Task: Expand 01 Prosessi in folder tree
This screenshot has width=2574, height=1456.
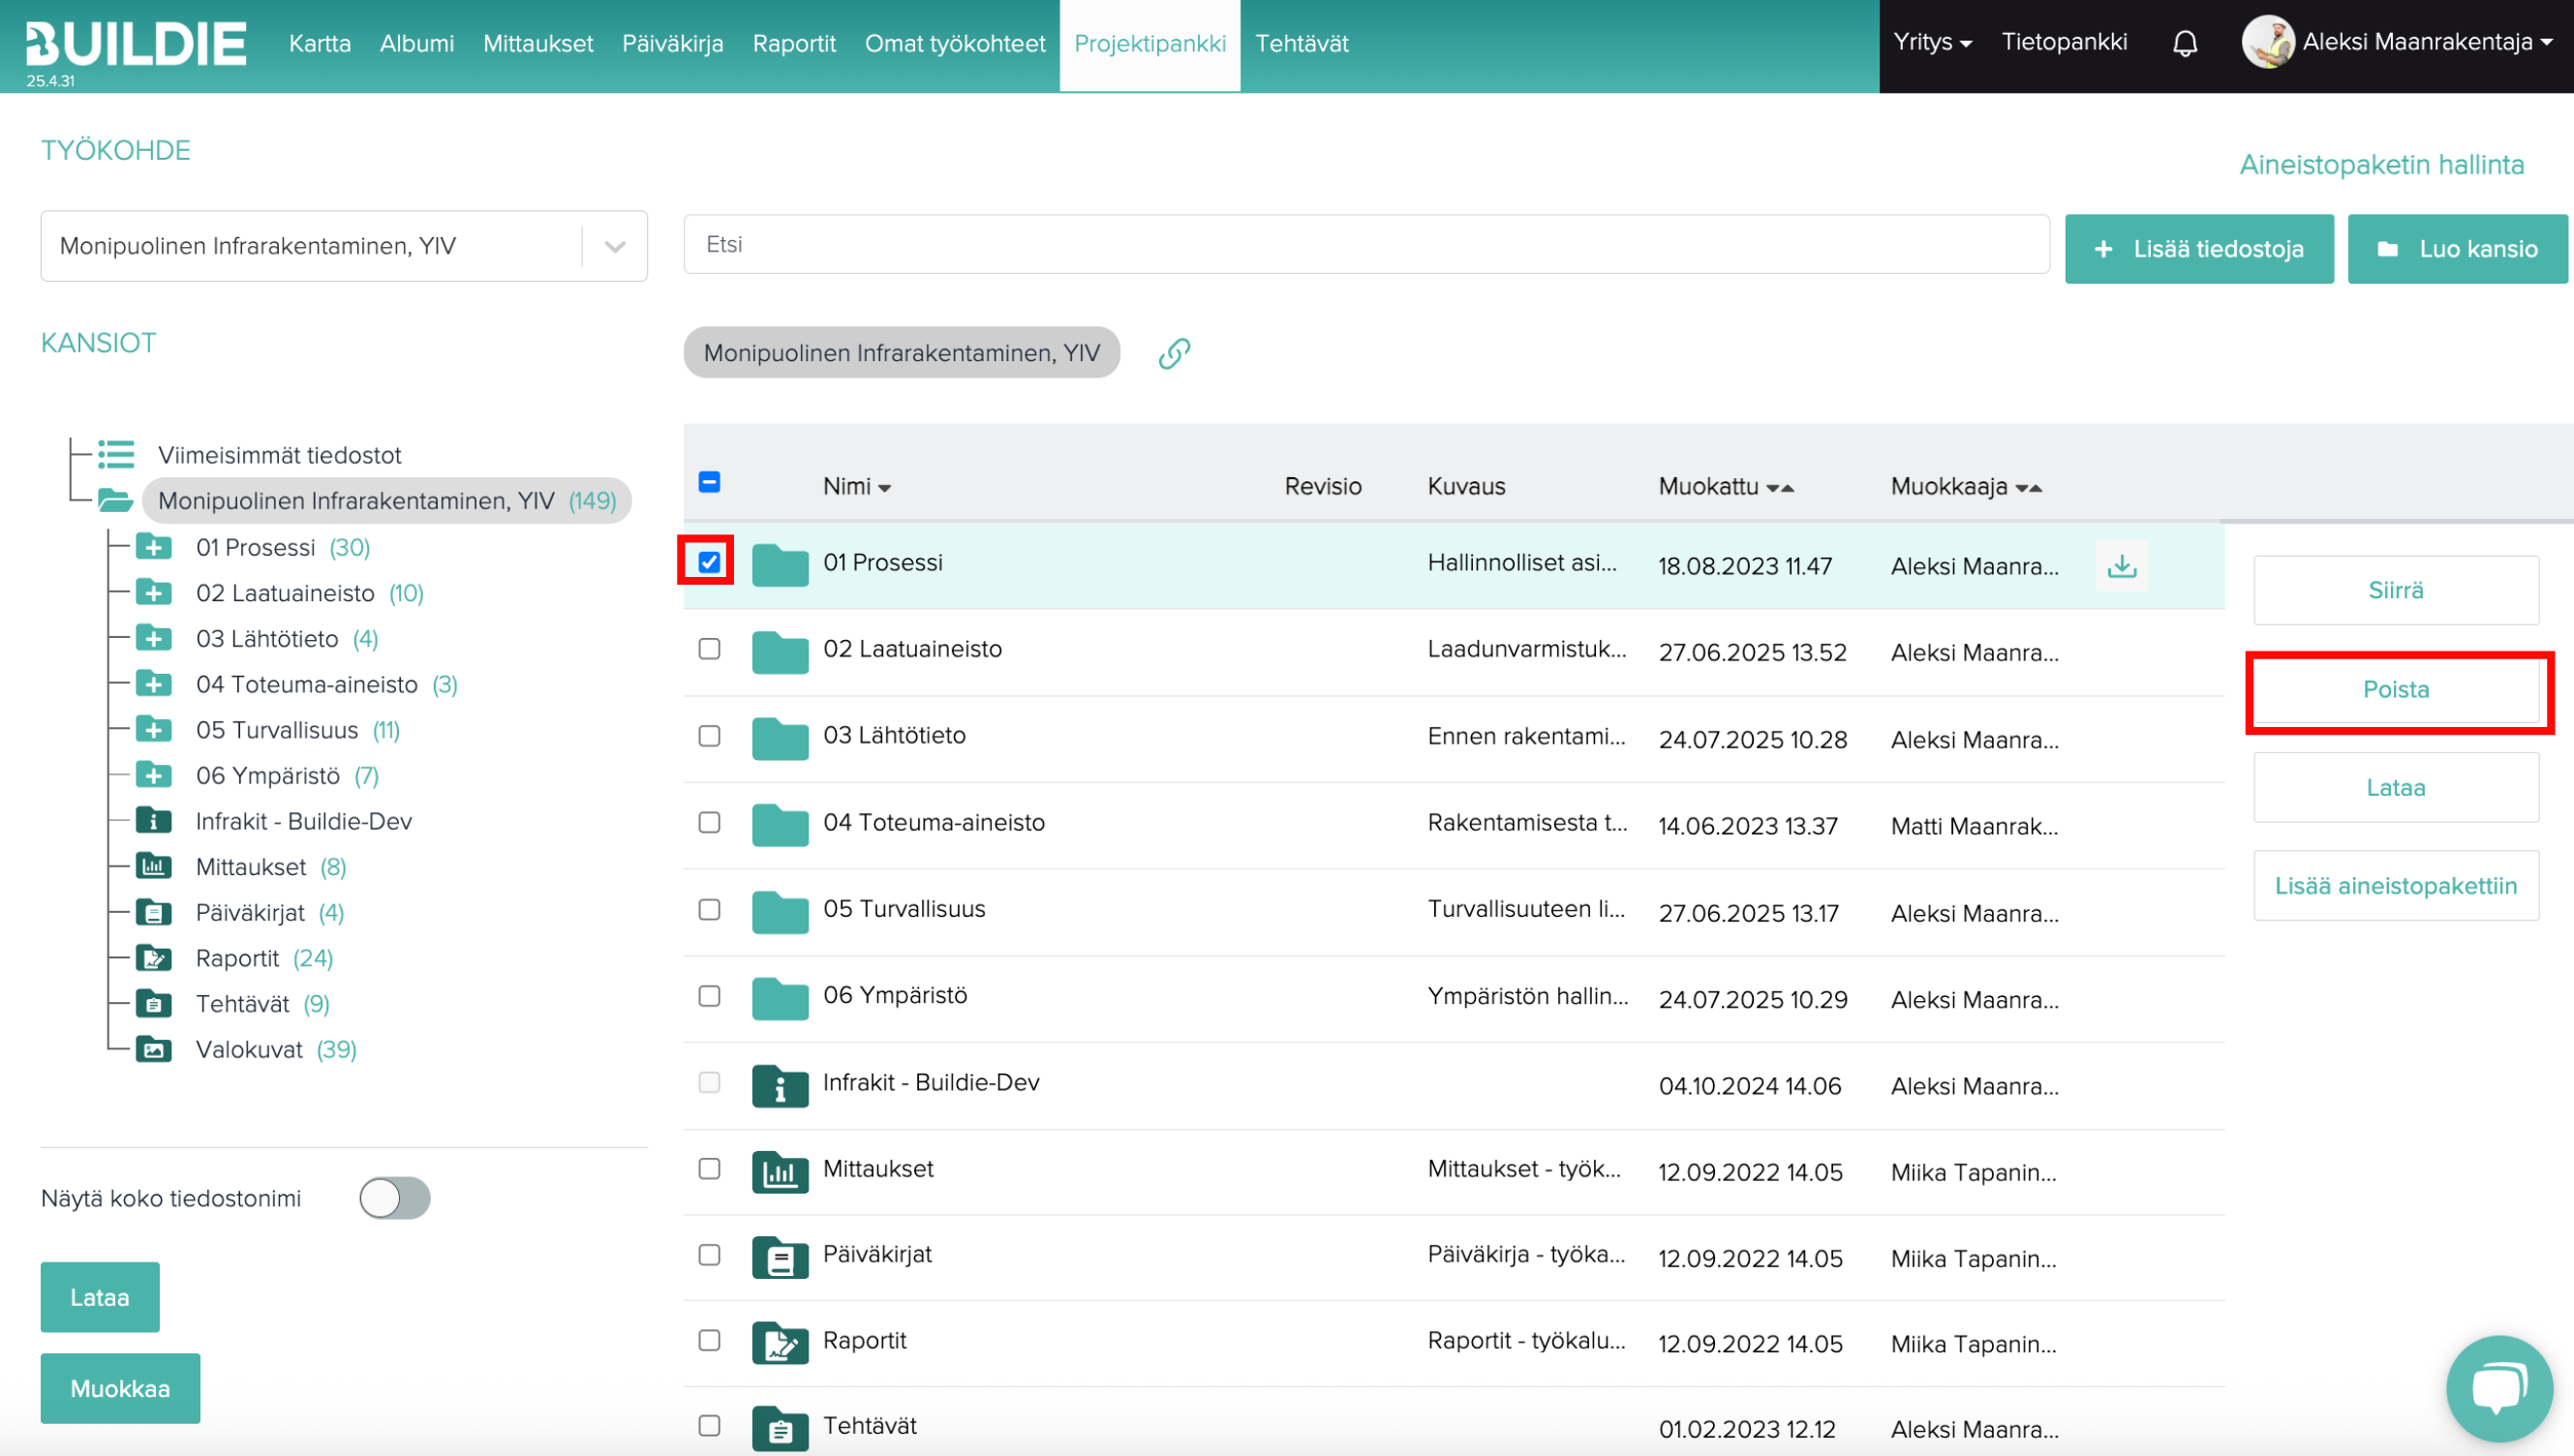Action: [x=154, y=547]
